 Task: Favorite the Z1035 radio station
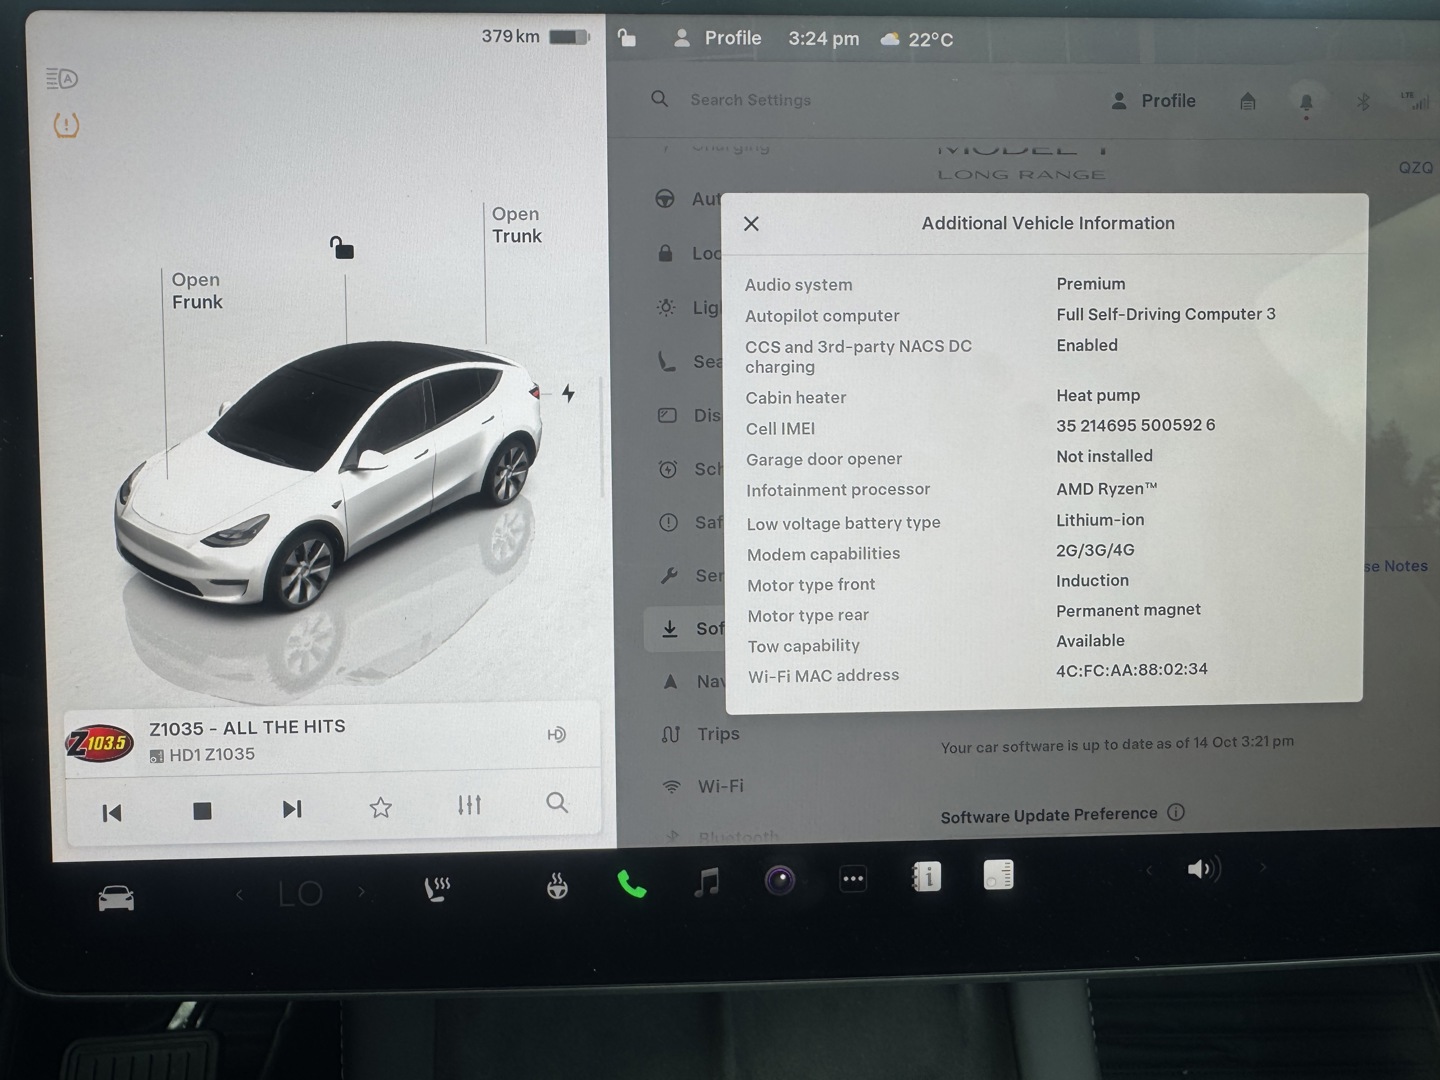coord(380,807)
